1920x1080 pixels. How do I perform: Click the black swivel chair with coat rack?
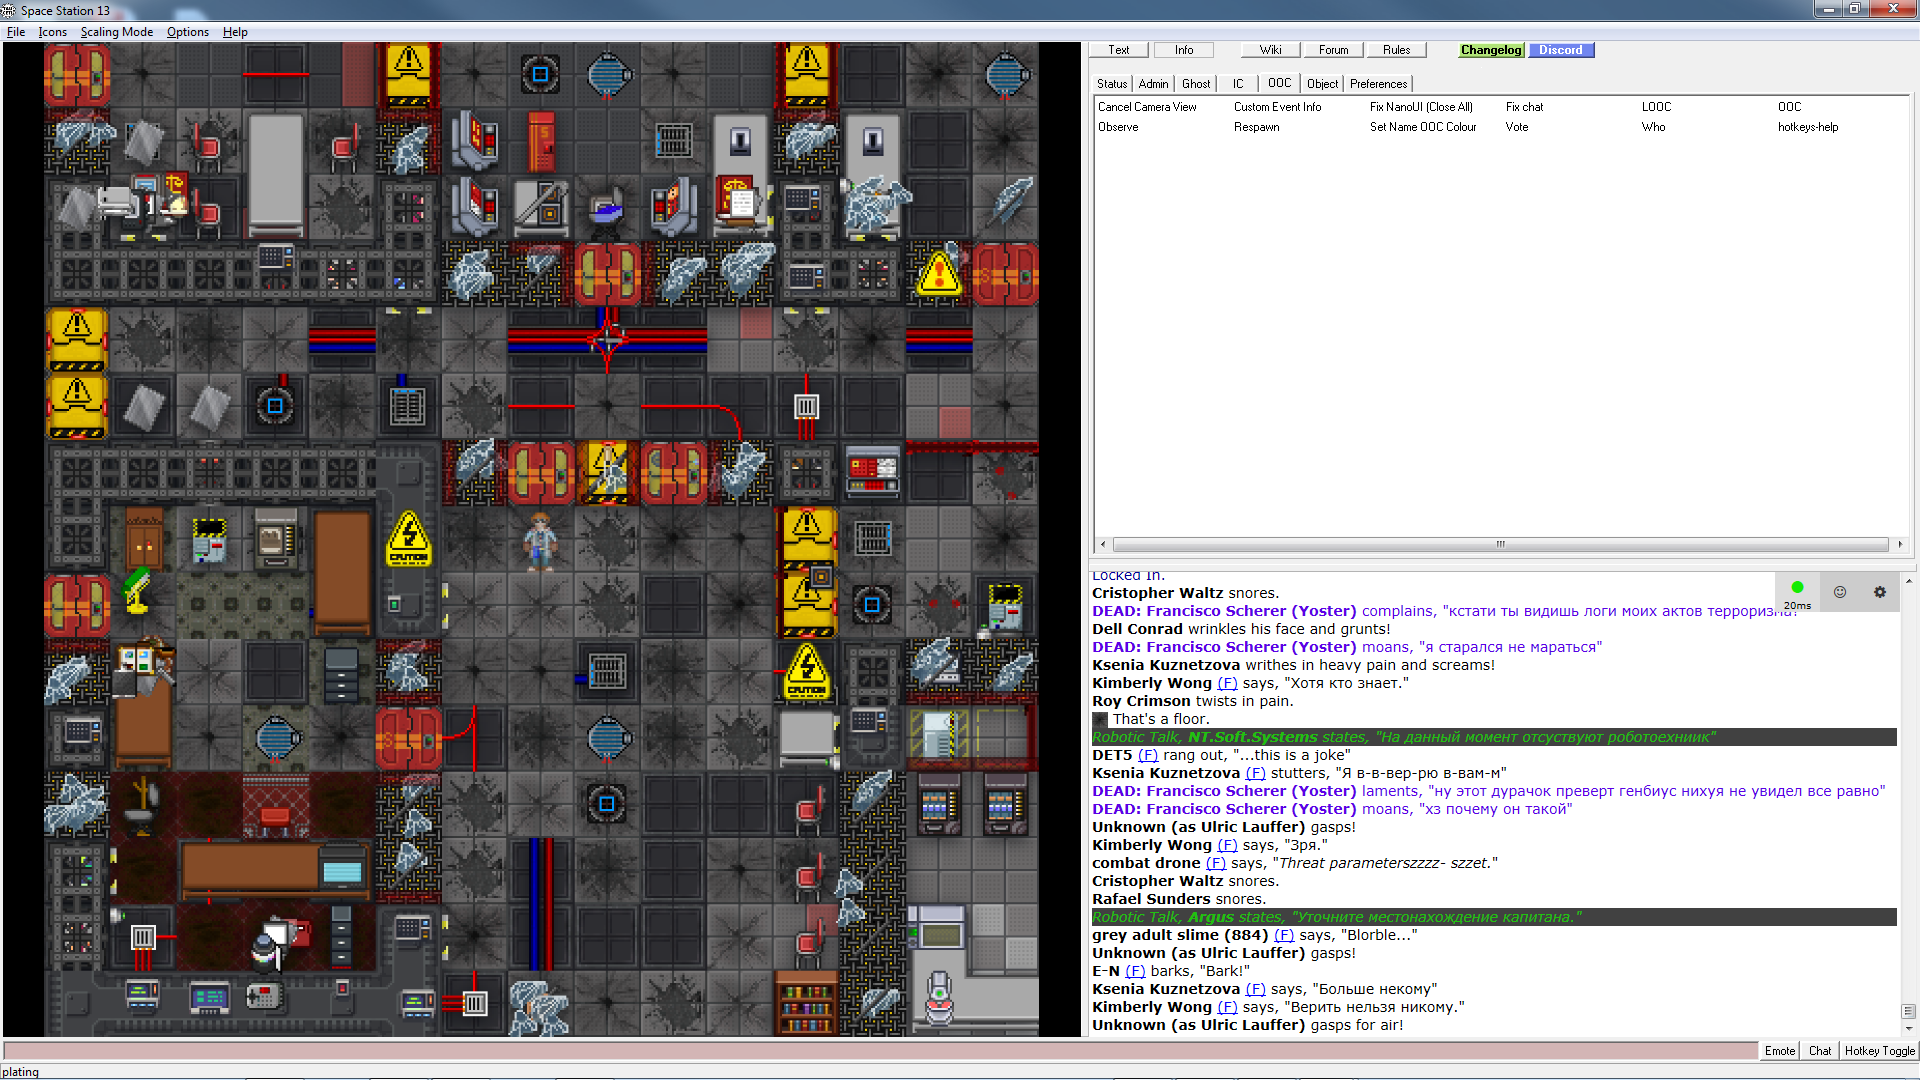pyautogui.click(x=141, y=805)
